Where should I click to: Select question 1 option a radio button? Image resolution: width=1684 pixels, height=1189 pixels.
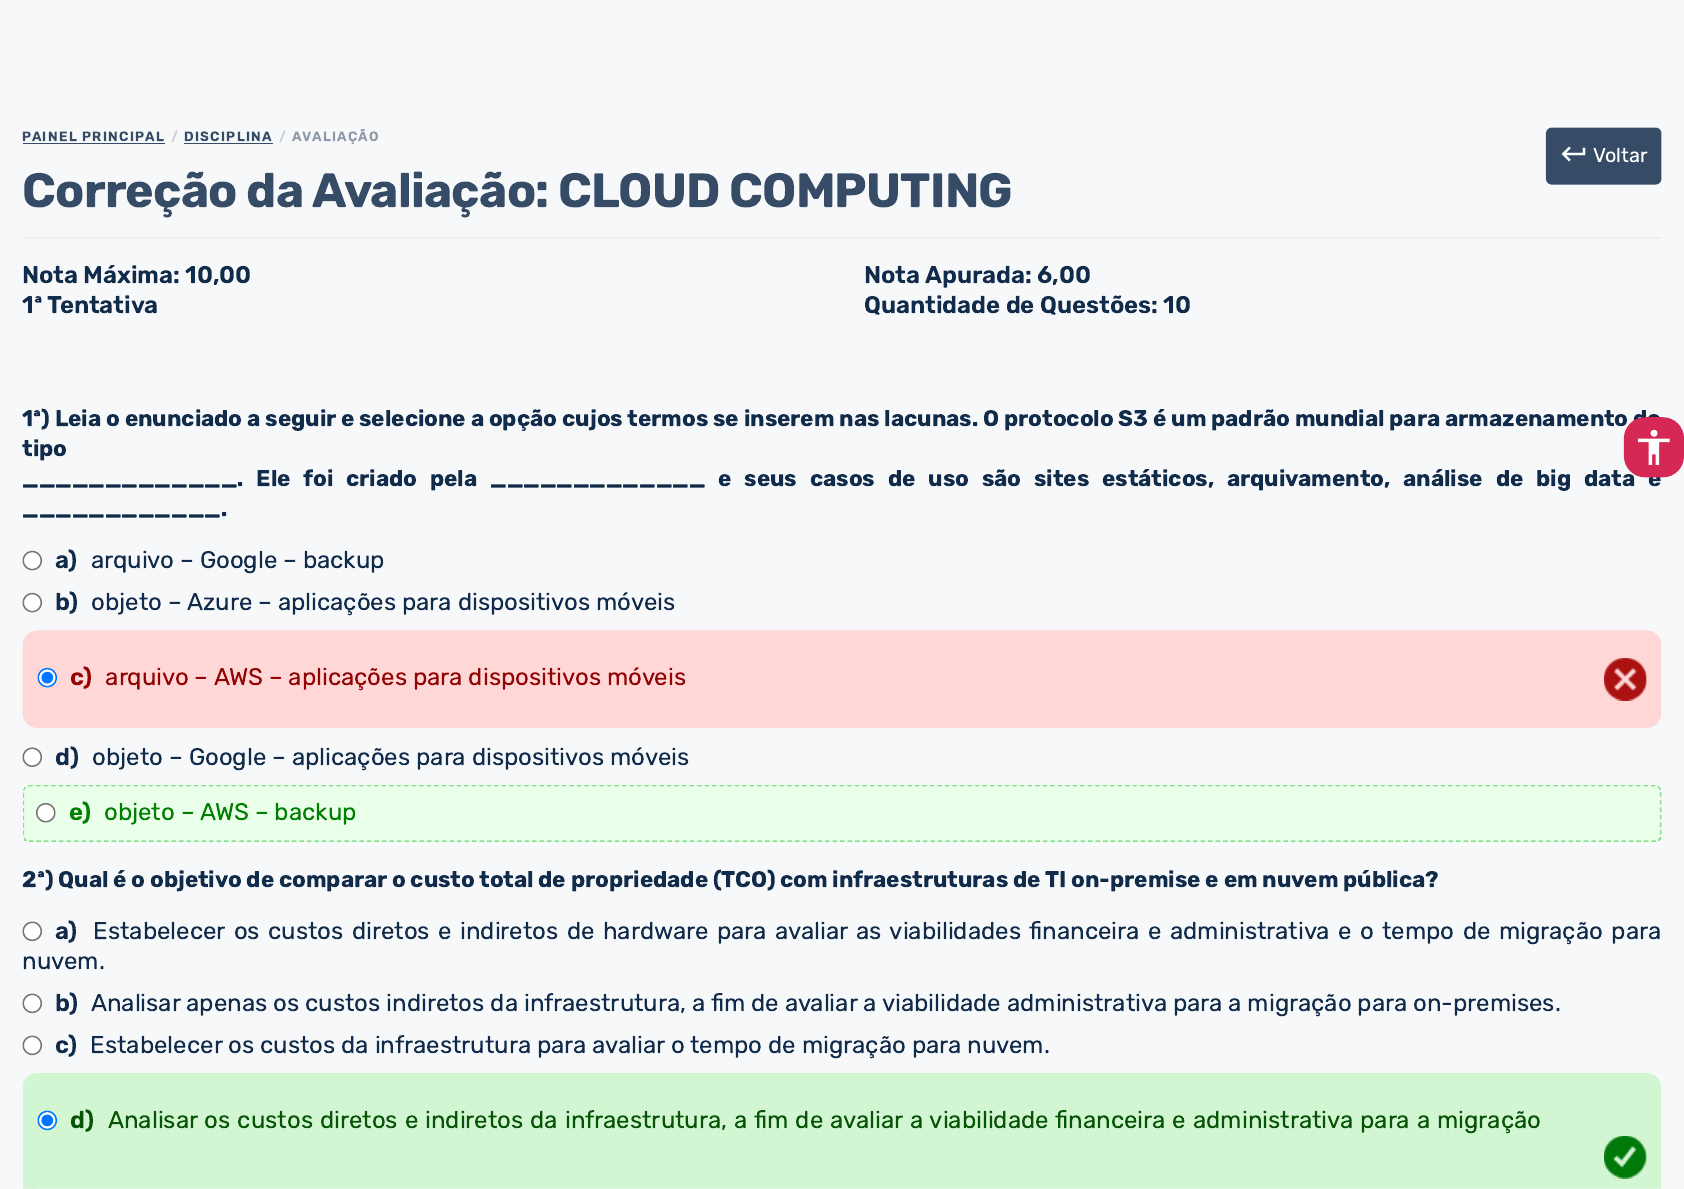click(x=33, y=560)
